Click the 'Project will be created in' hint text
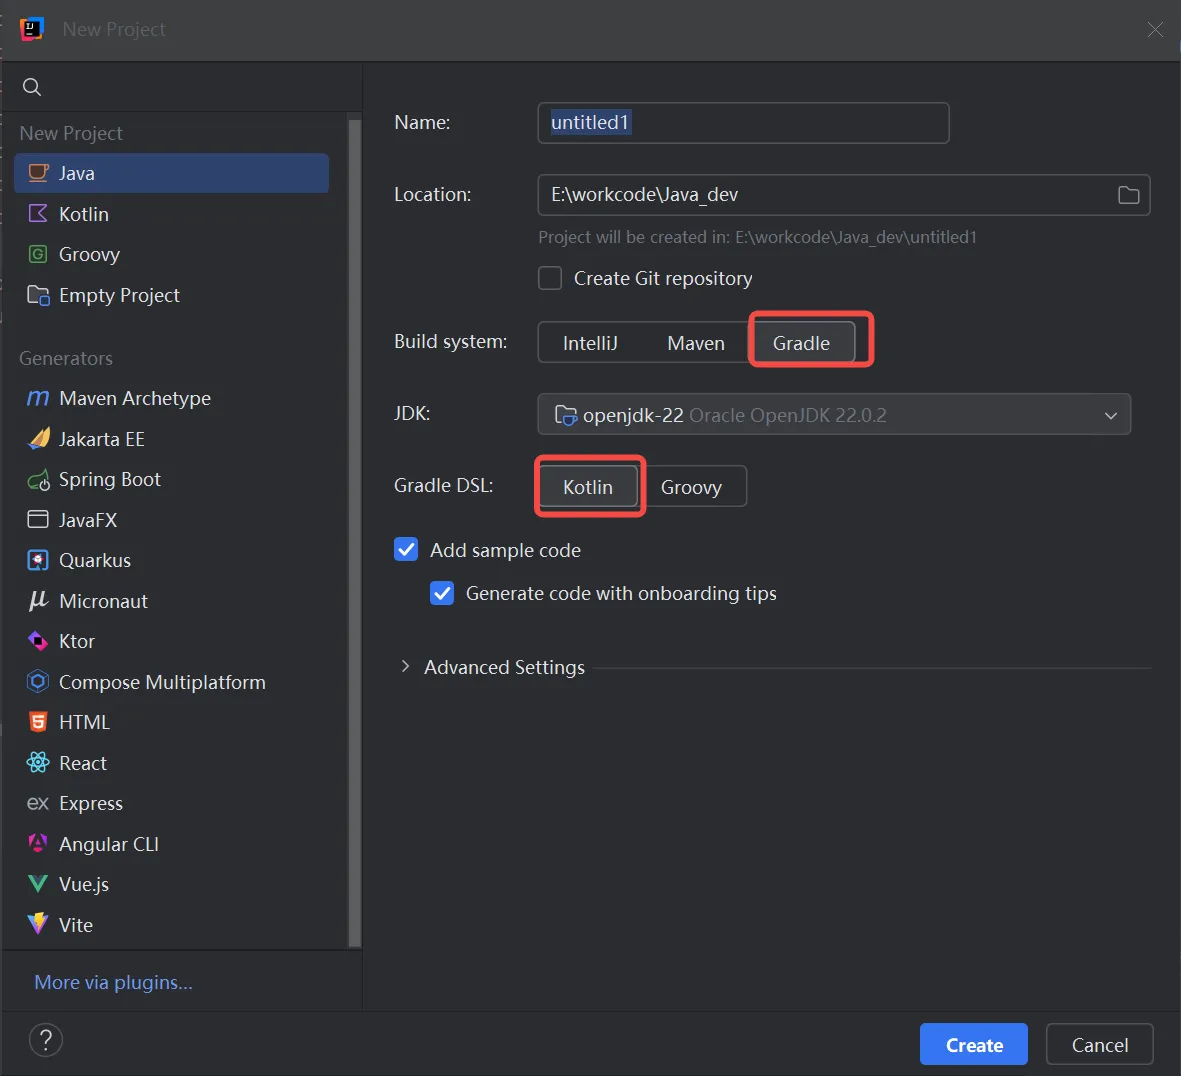 757,237
